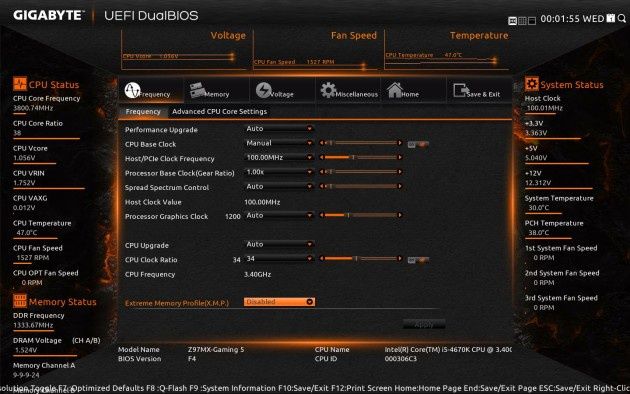The image size is (630, 394).
Task: Click the Host Clock Value 100.00MHz reading
Action: tap(262, 202)
